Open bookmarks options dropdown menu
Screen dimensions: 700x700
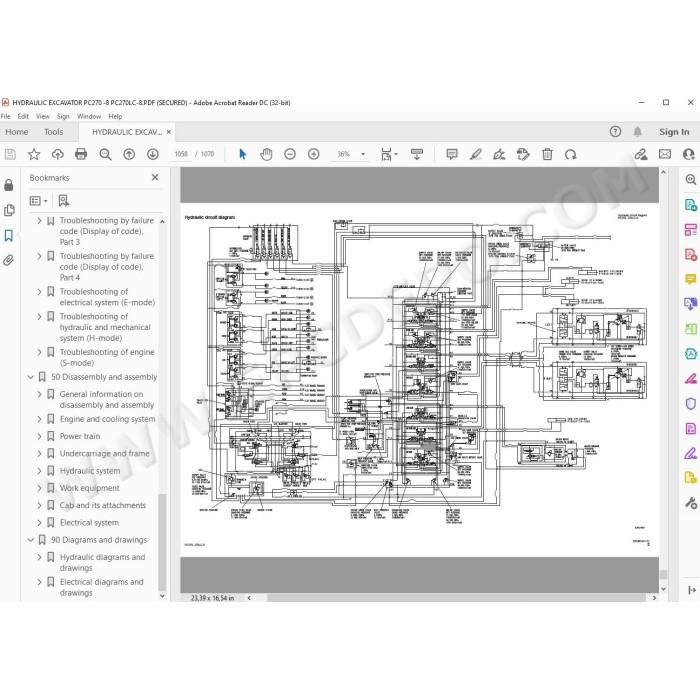tap(38, 201)
